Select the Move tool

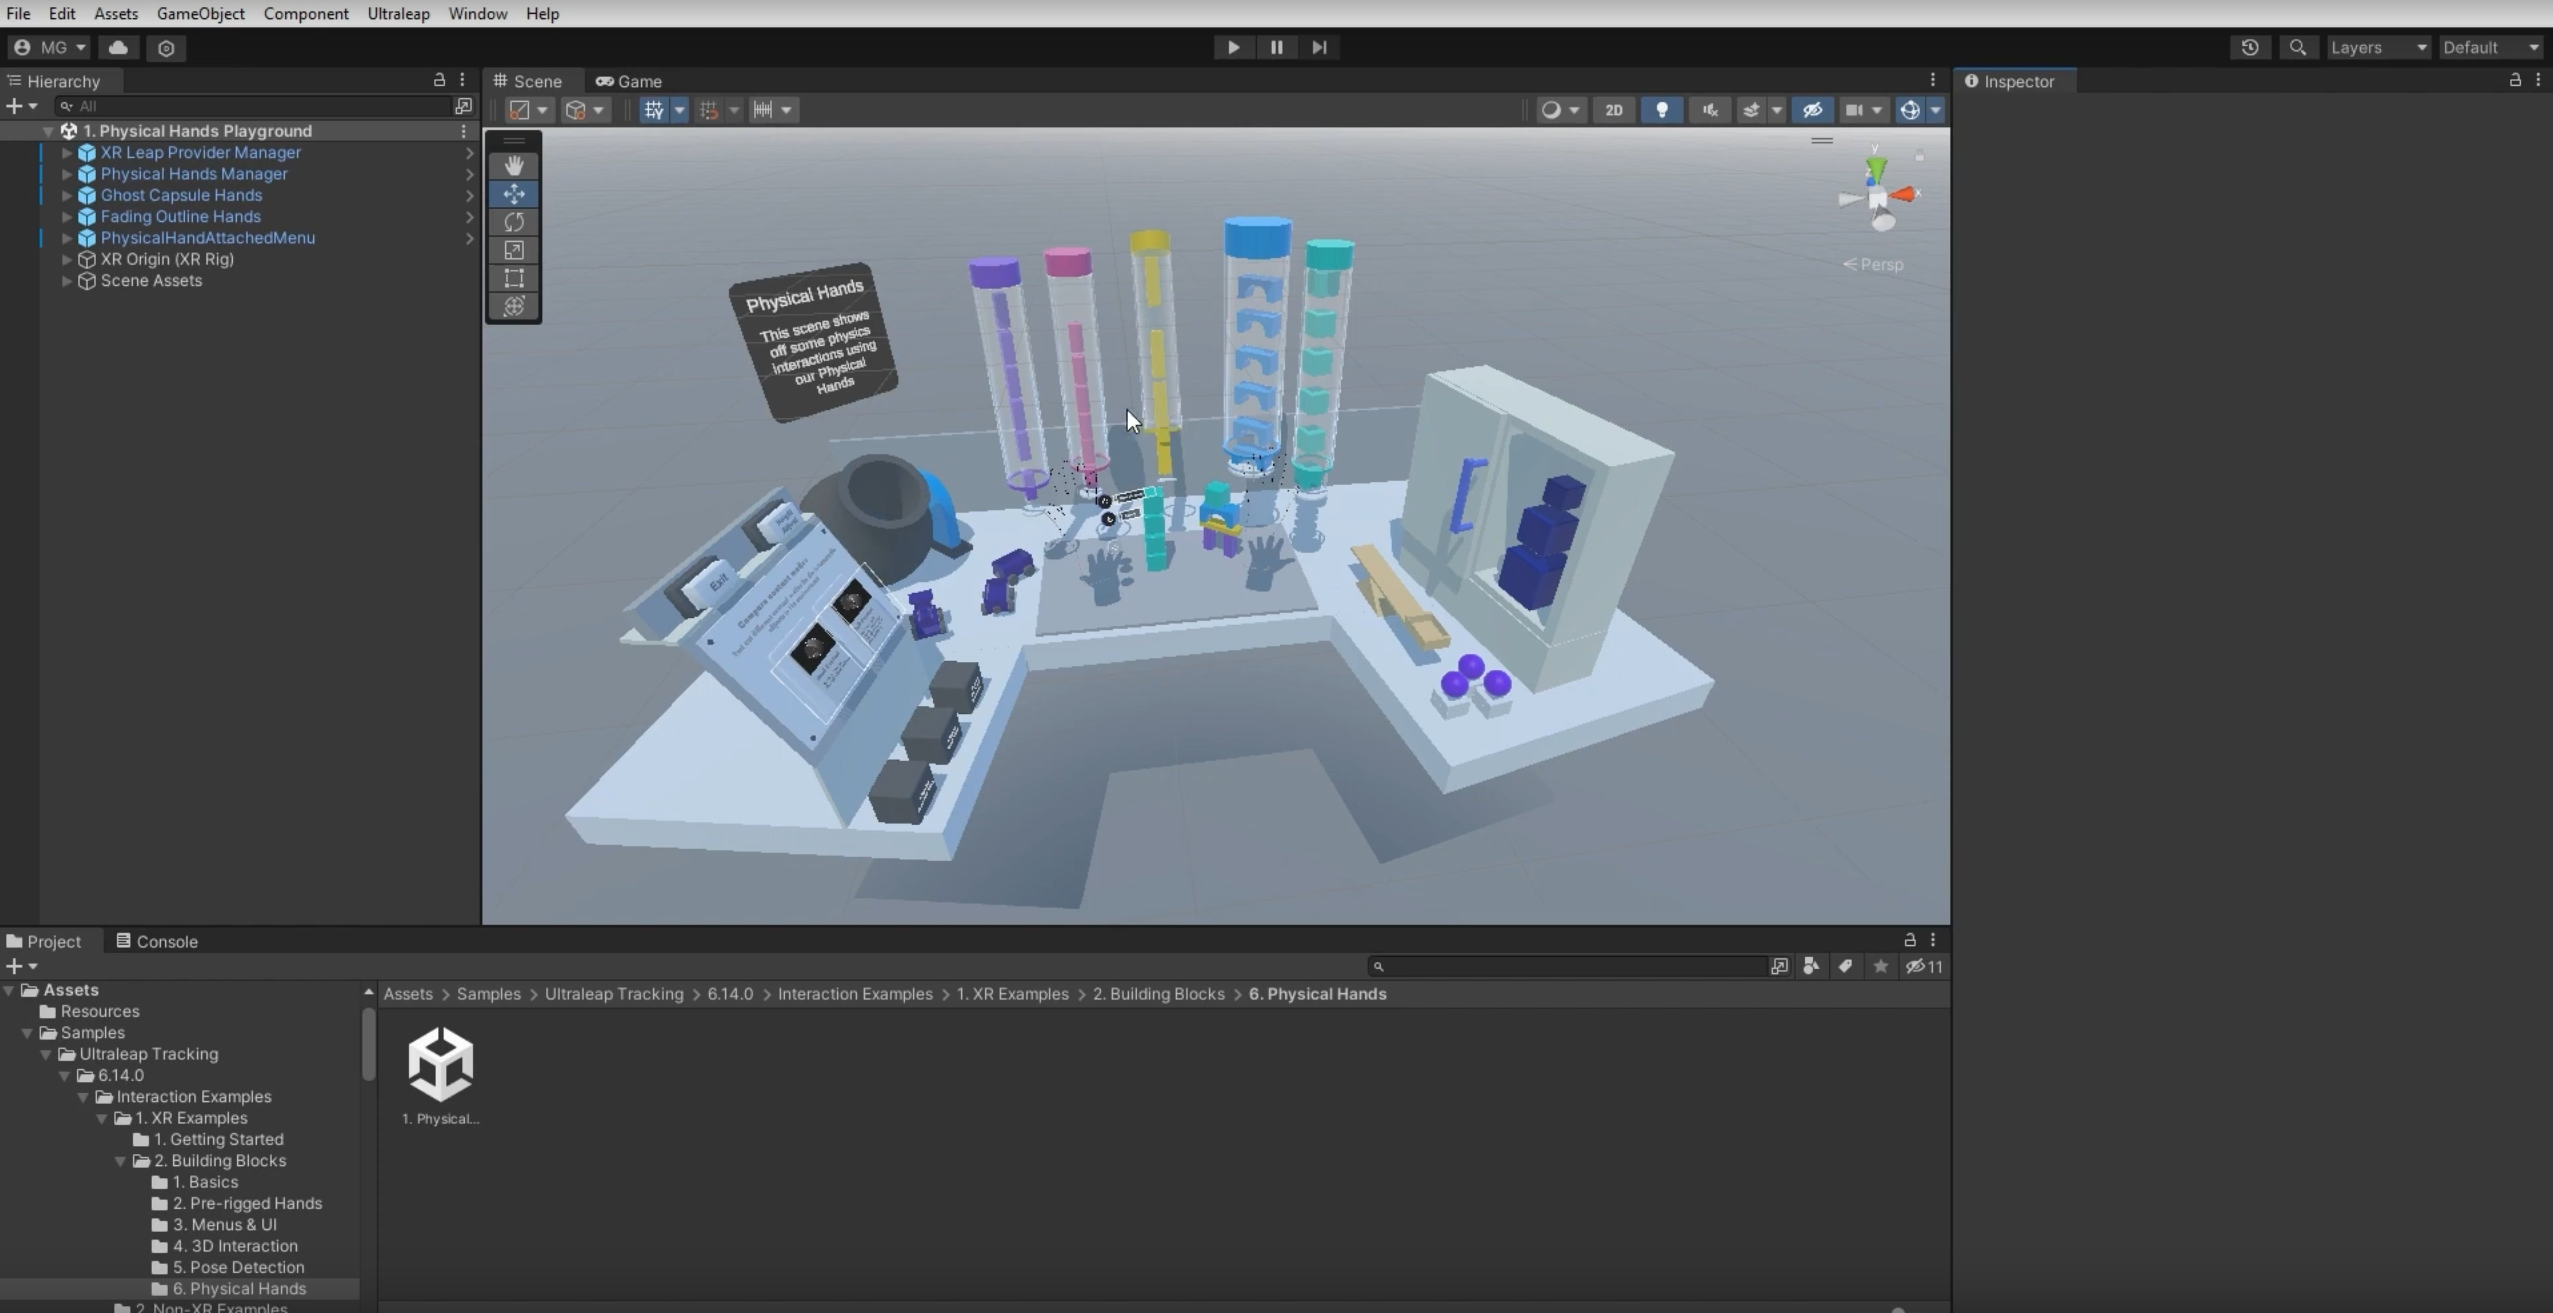pos(514,194)
